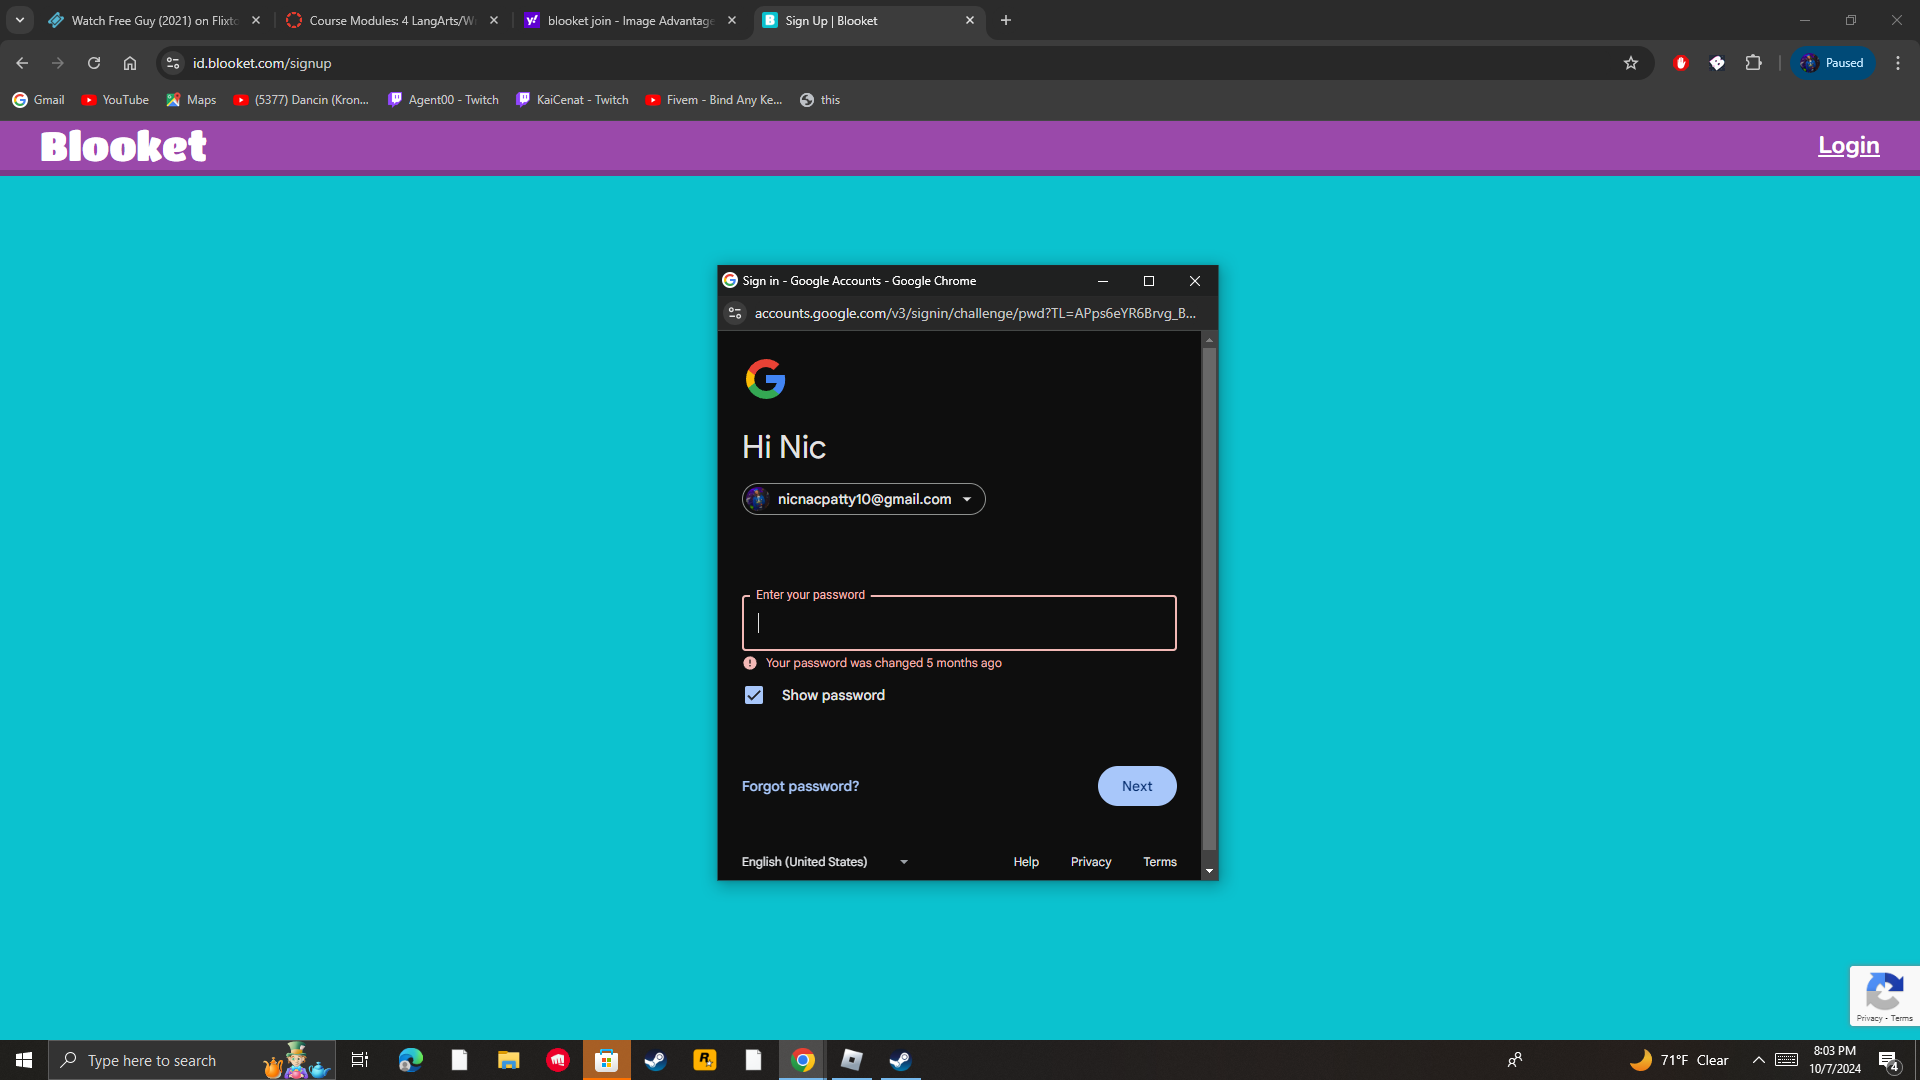Click the Blooket logo
Screen dimensions: 1920x1080
(x=124, y=146)
